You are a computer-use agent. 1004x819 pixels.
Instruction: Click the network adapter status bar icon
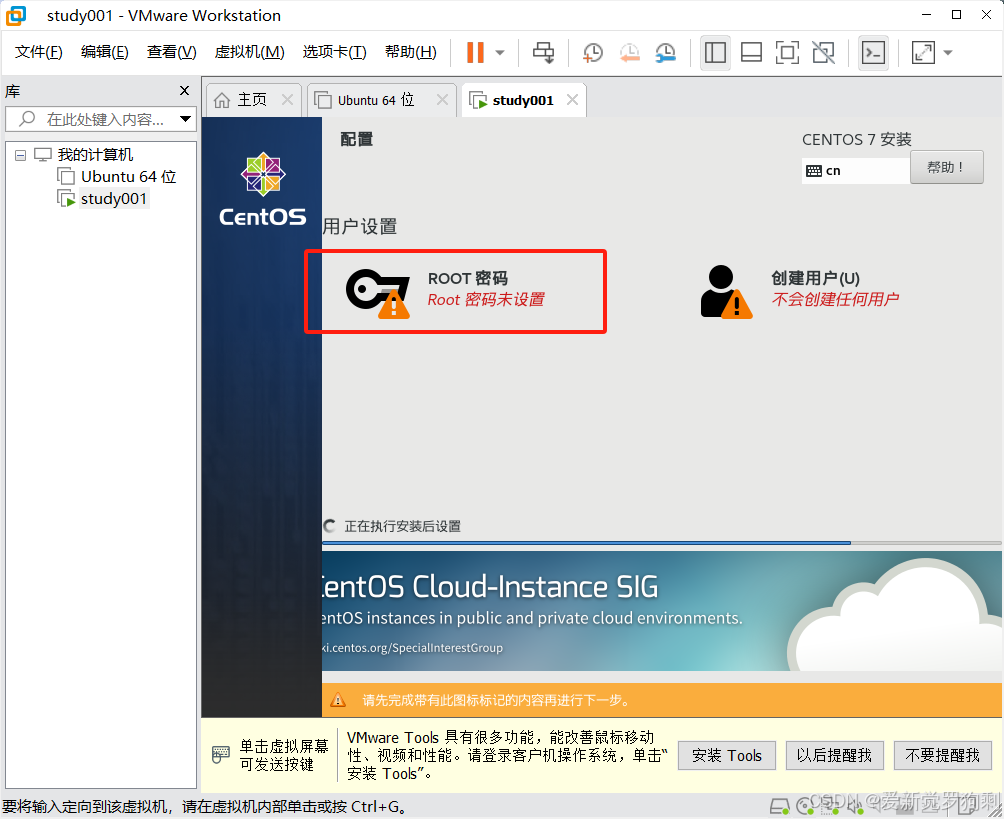tap(830, 807)
